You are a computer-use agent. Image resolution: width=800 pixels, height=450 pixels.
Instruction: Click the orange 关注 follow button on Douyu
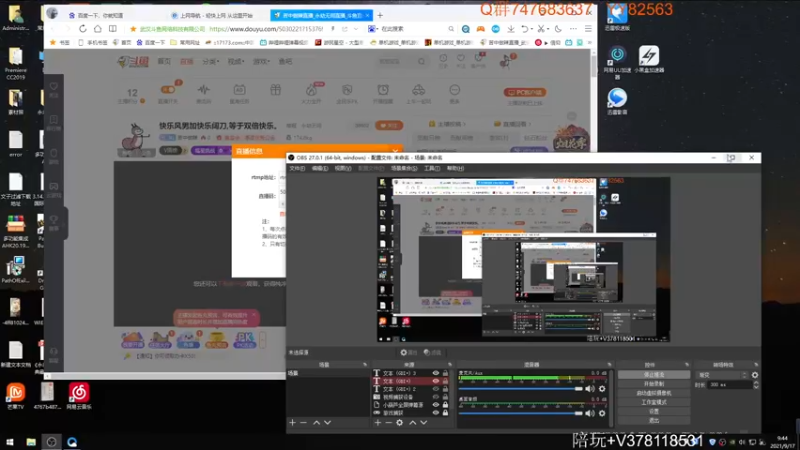[389, 126]
